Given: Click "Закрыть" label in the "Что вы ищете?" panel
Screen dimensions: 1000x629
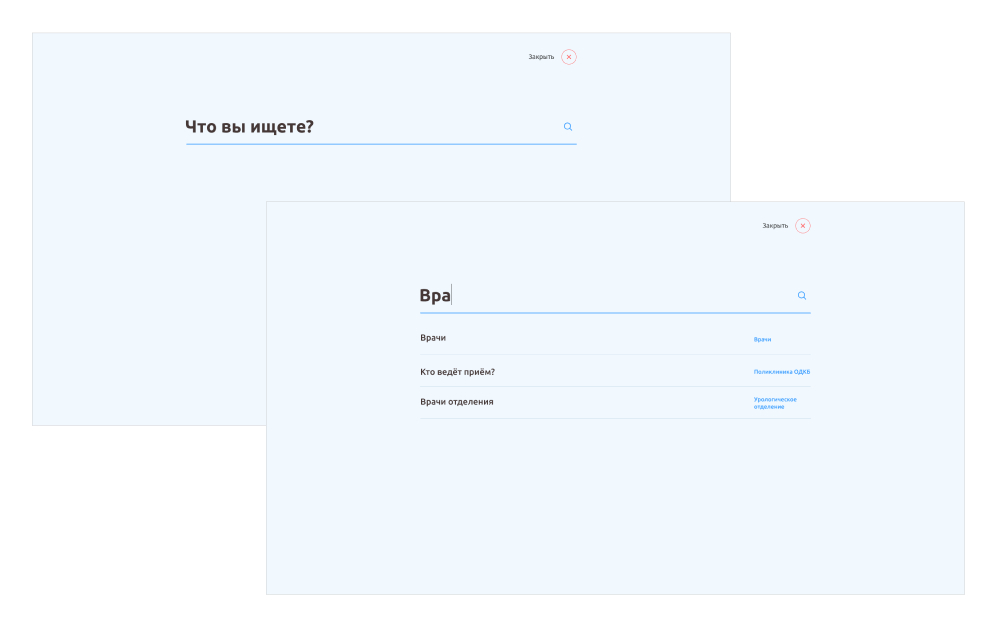Looking at the screenshot, I should click(541, 57).
